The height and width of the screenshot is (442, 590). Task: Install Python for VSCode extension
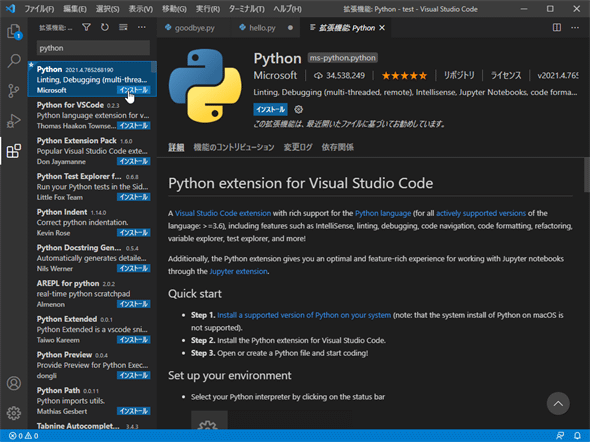point(134,126)
